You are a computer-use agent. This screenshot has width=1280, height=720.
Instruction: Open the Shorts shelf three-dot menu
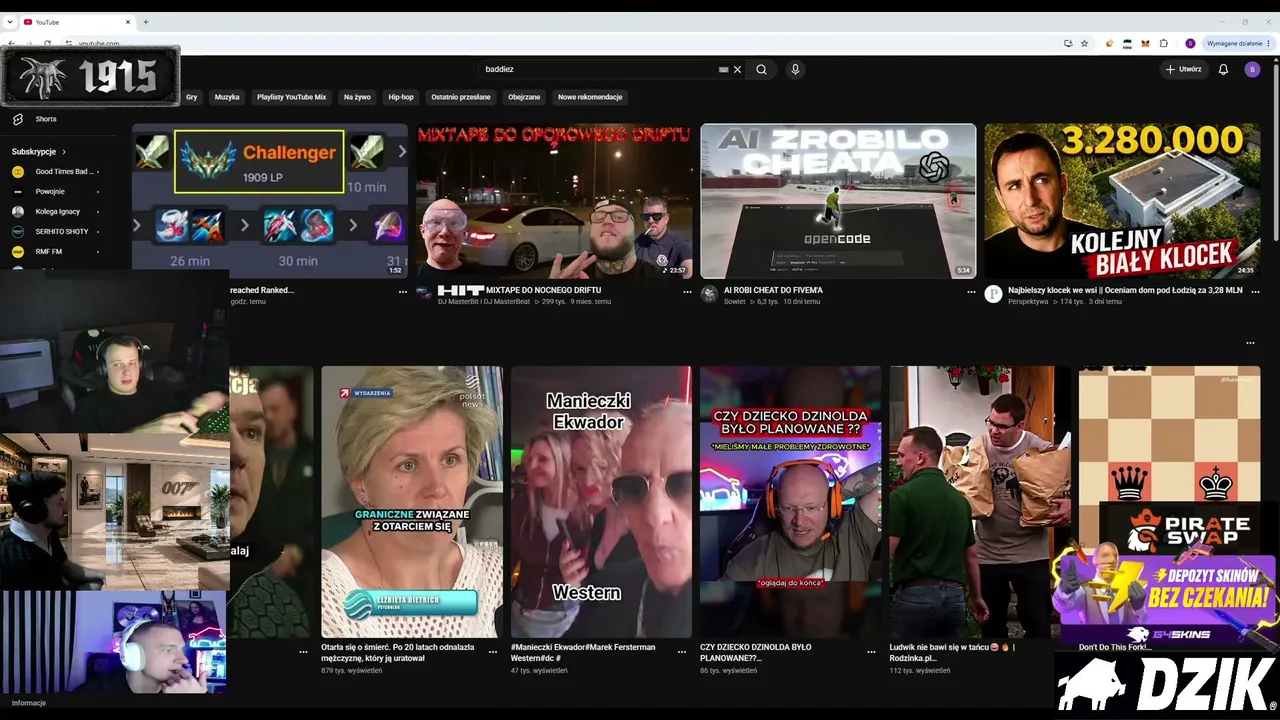(1250, 343)
